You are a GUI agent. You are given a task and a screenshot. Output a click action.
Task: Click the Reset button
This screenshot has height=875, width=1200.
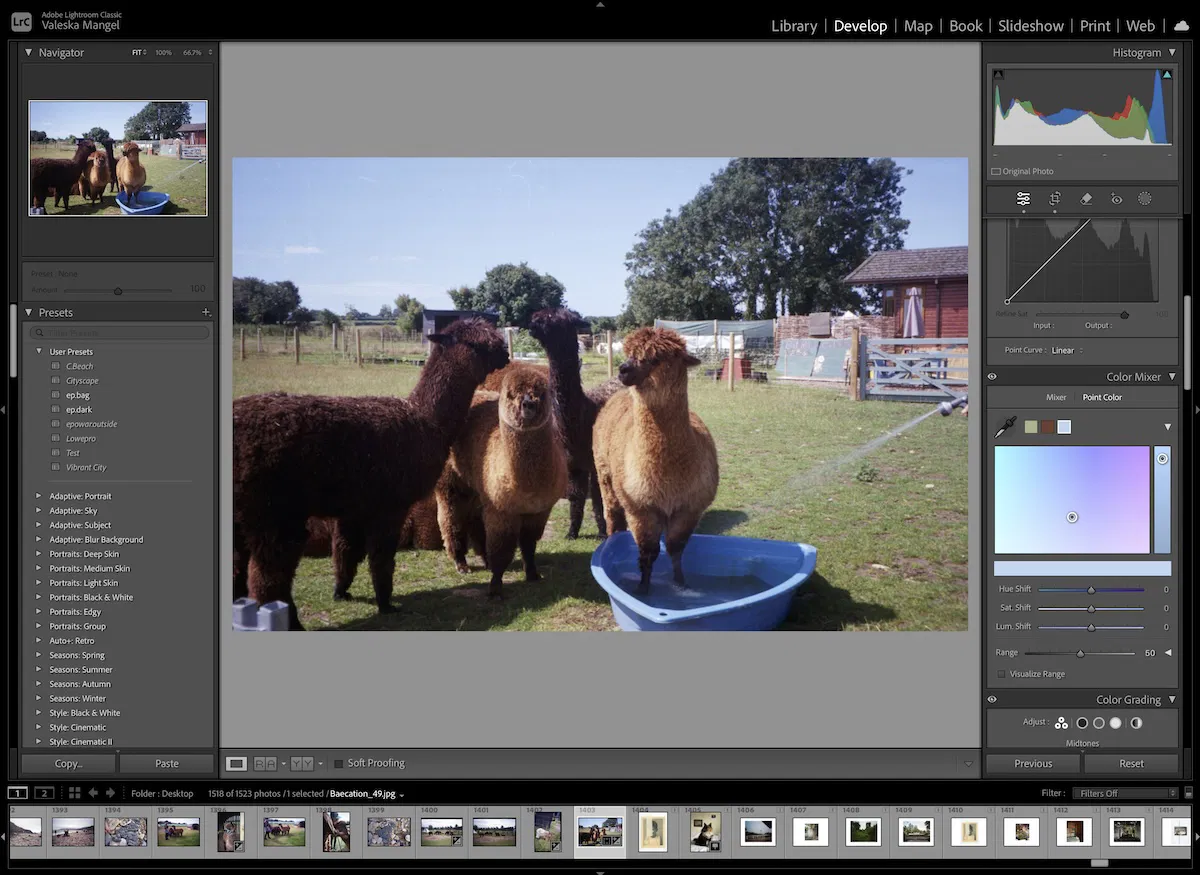[x=1131, y=763]
